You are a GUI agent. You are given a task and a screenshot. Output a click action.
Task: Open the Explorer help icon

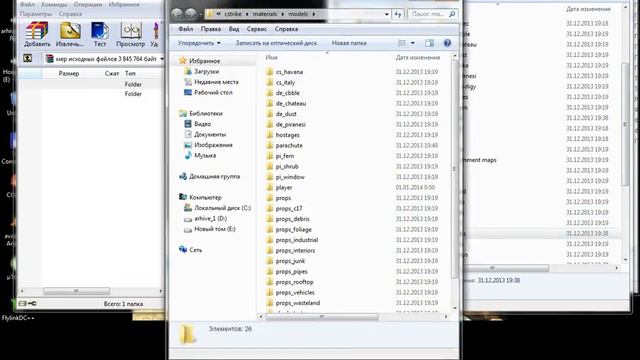(x=447, y=43)
